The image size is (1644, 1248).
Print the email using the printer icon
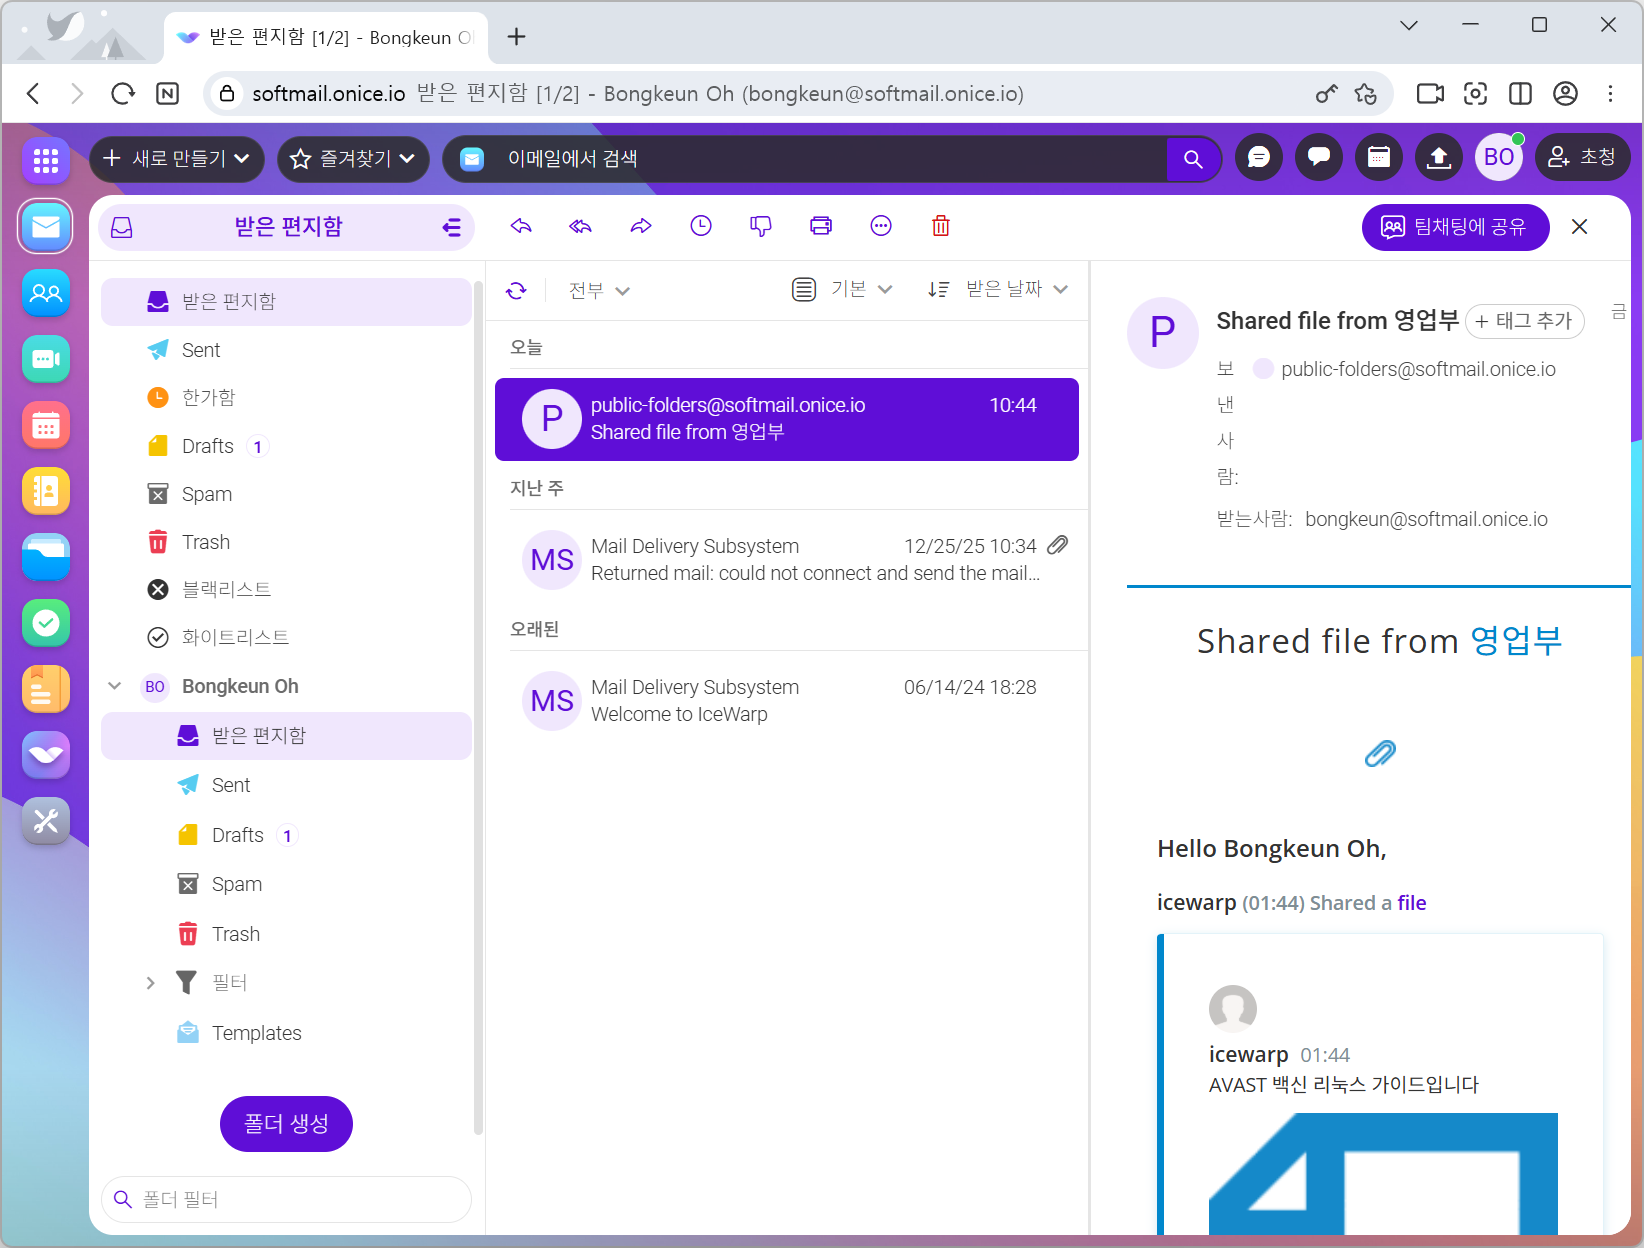821,226
